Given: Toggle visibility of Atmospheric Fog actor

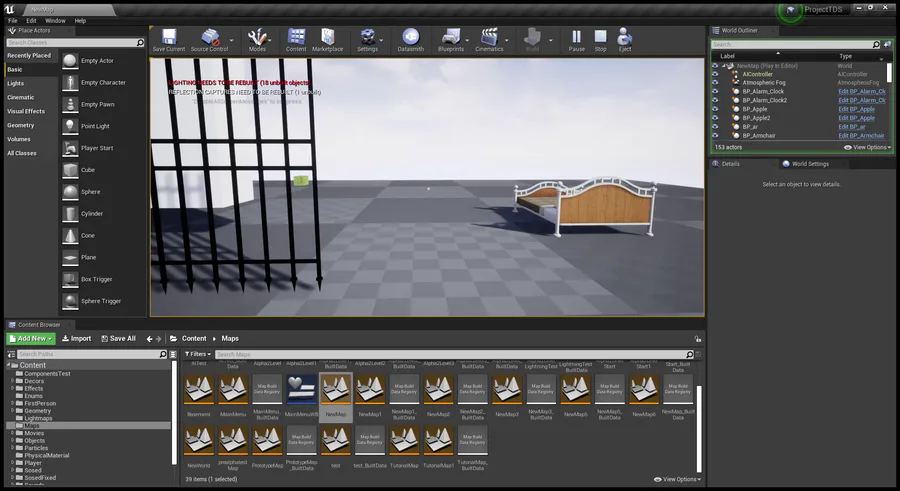Looking at the screenshot, I should click(x=715, y=83).
